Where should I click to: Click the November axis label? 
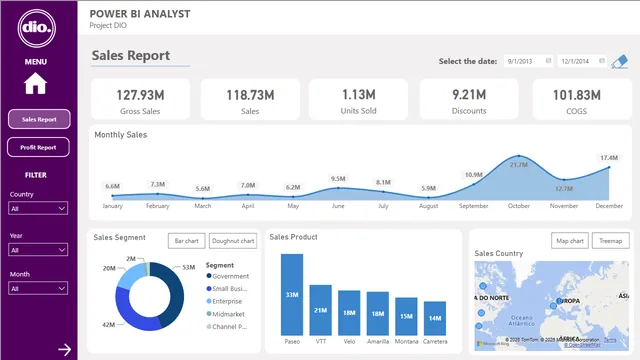click(564, 206)
